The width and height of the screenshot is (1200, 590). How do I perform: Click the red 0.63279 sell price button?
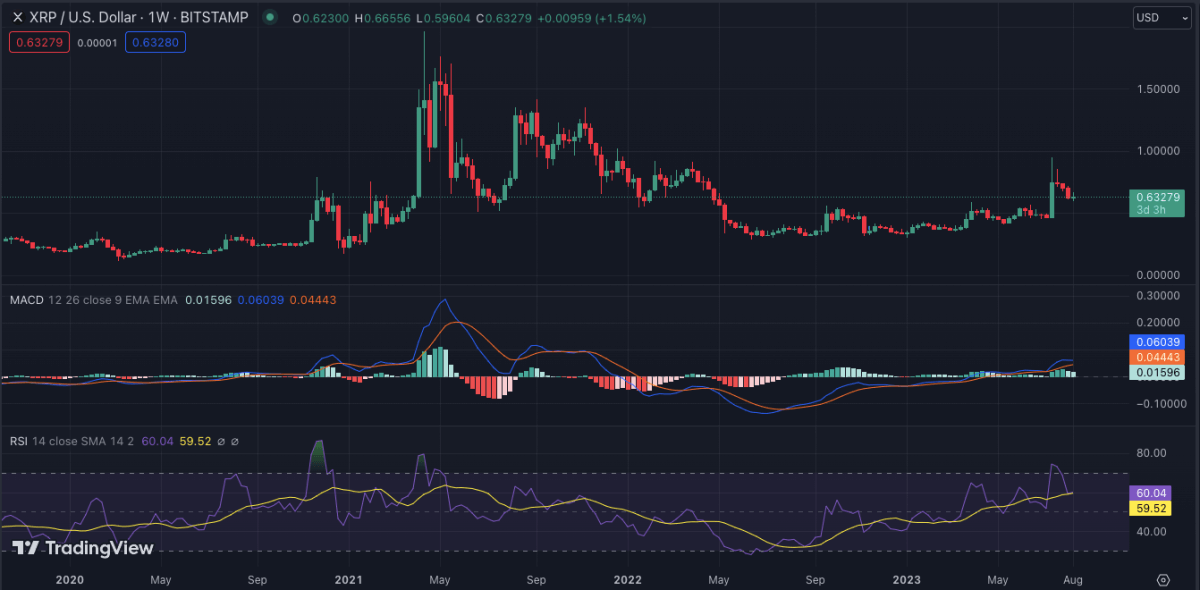[39, 42]
